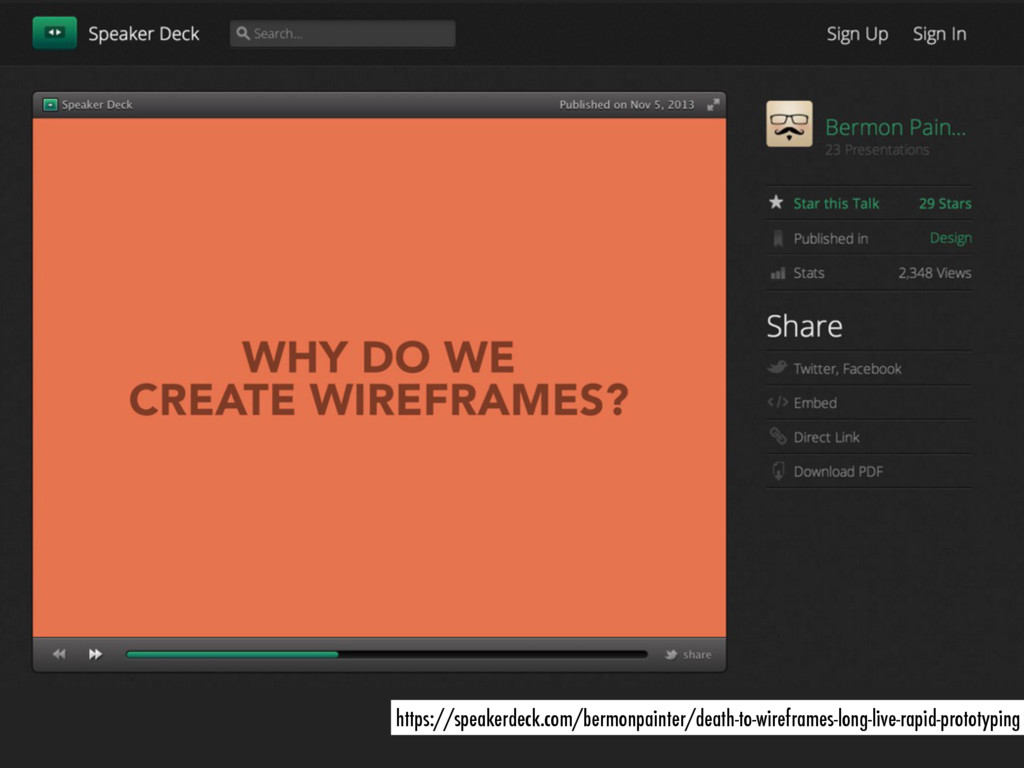Screen dimensions: 1024x768
Task: Click the Stats bar chart icon
Action: tap(777, 273)
